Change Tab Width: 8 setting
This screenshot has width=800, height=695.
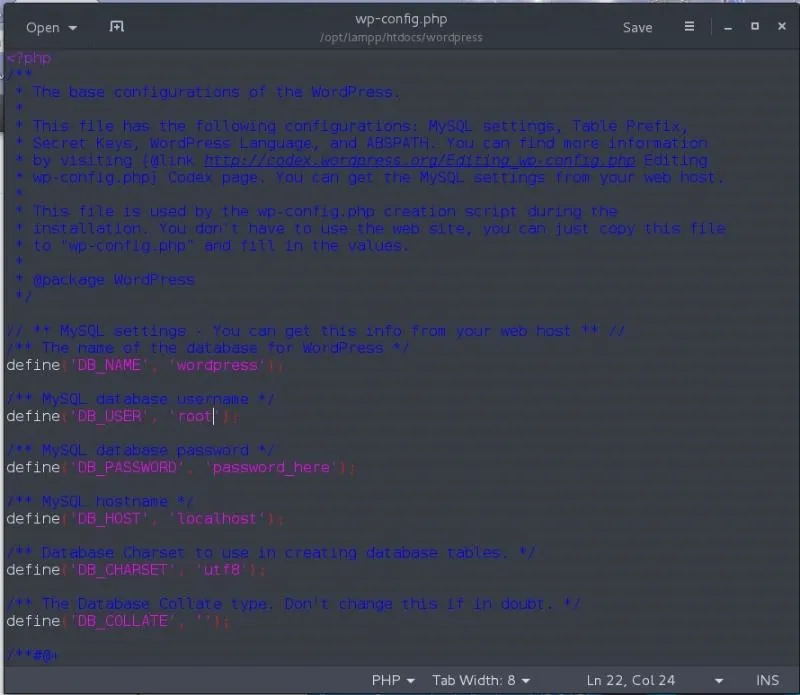pos(481,680)
